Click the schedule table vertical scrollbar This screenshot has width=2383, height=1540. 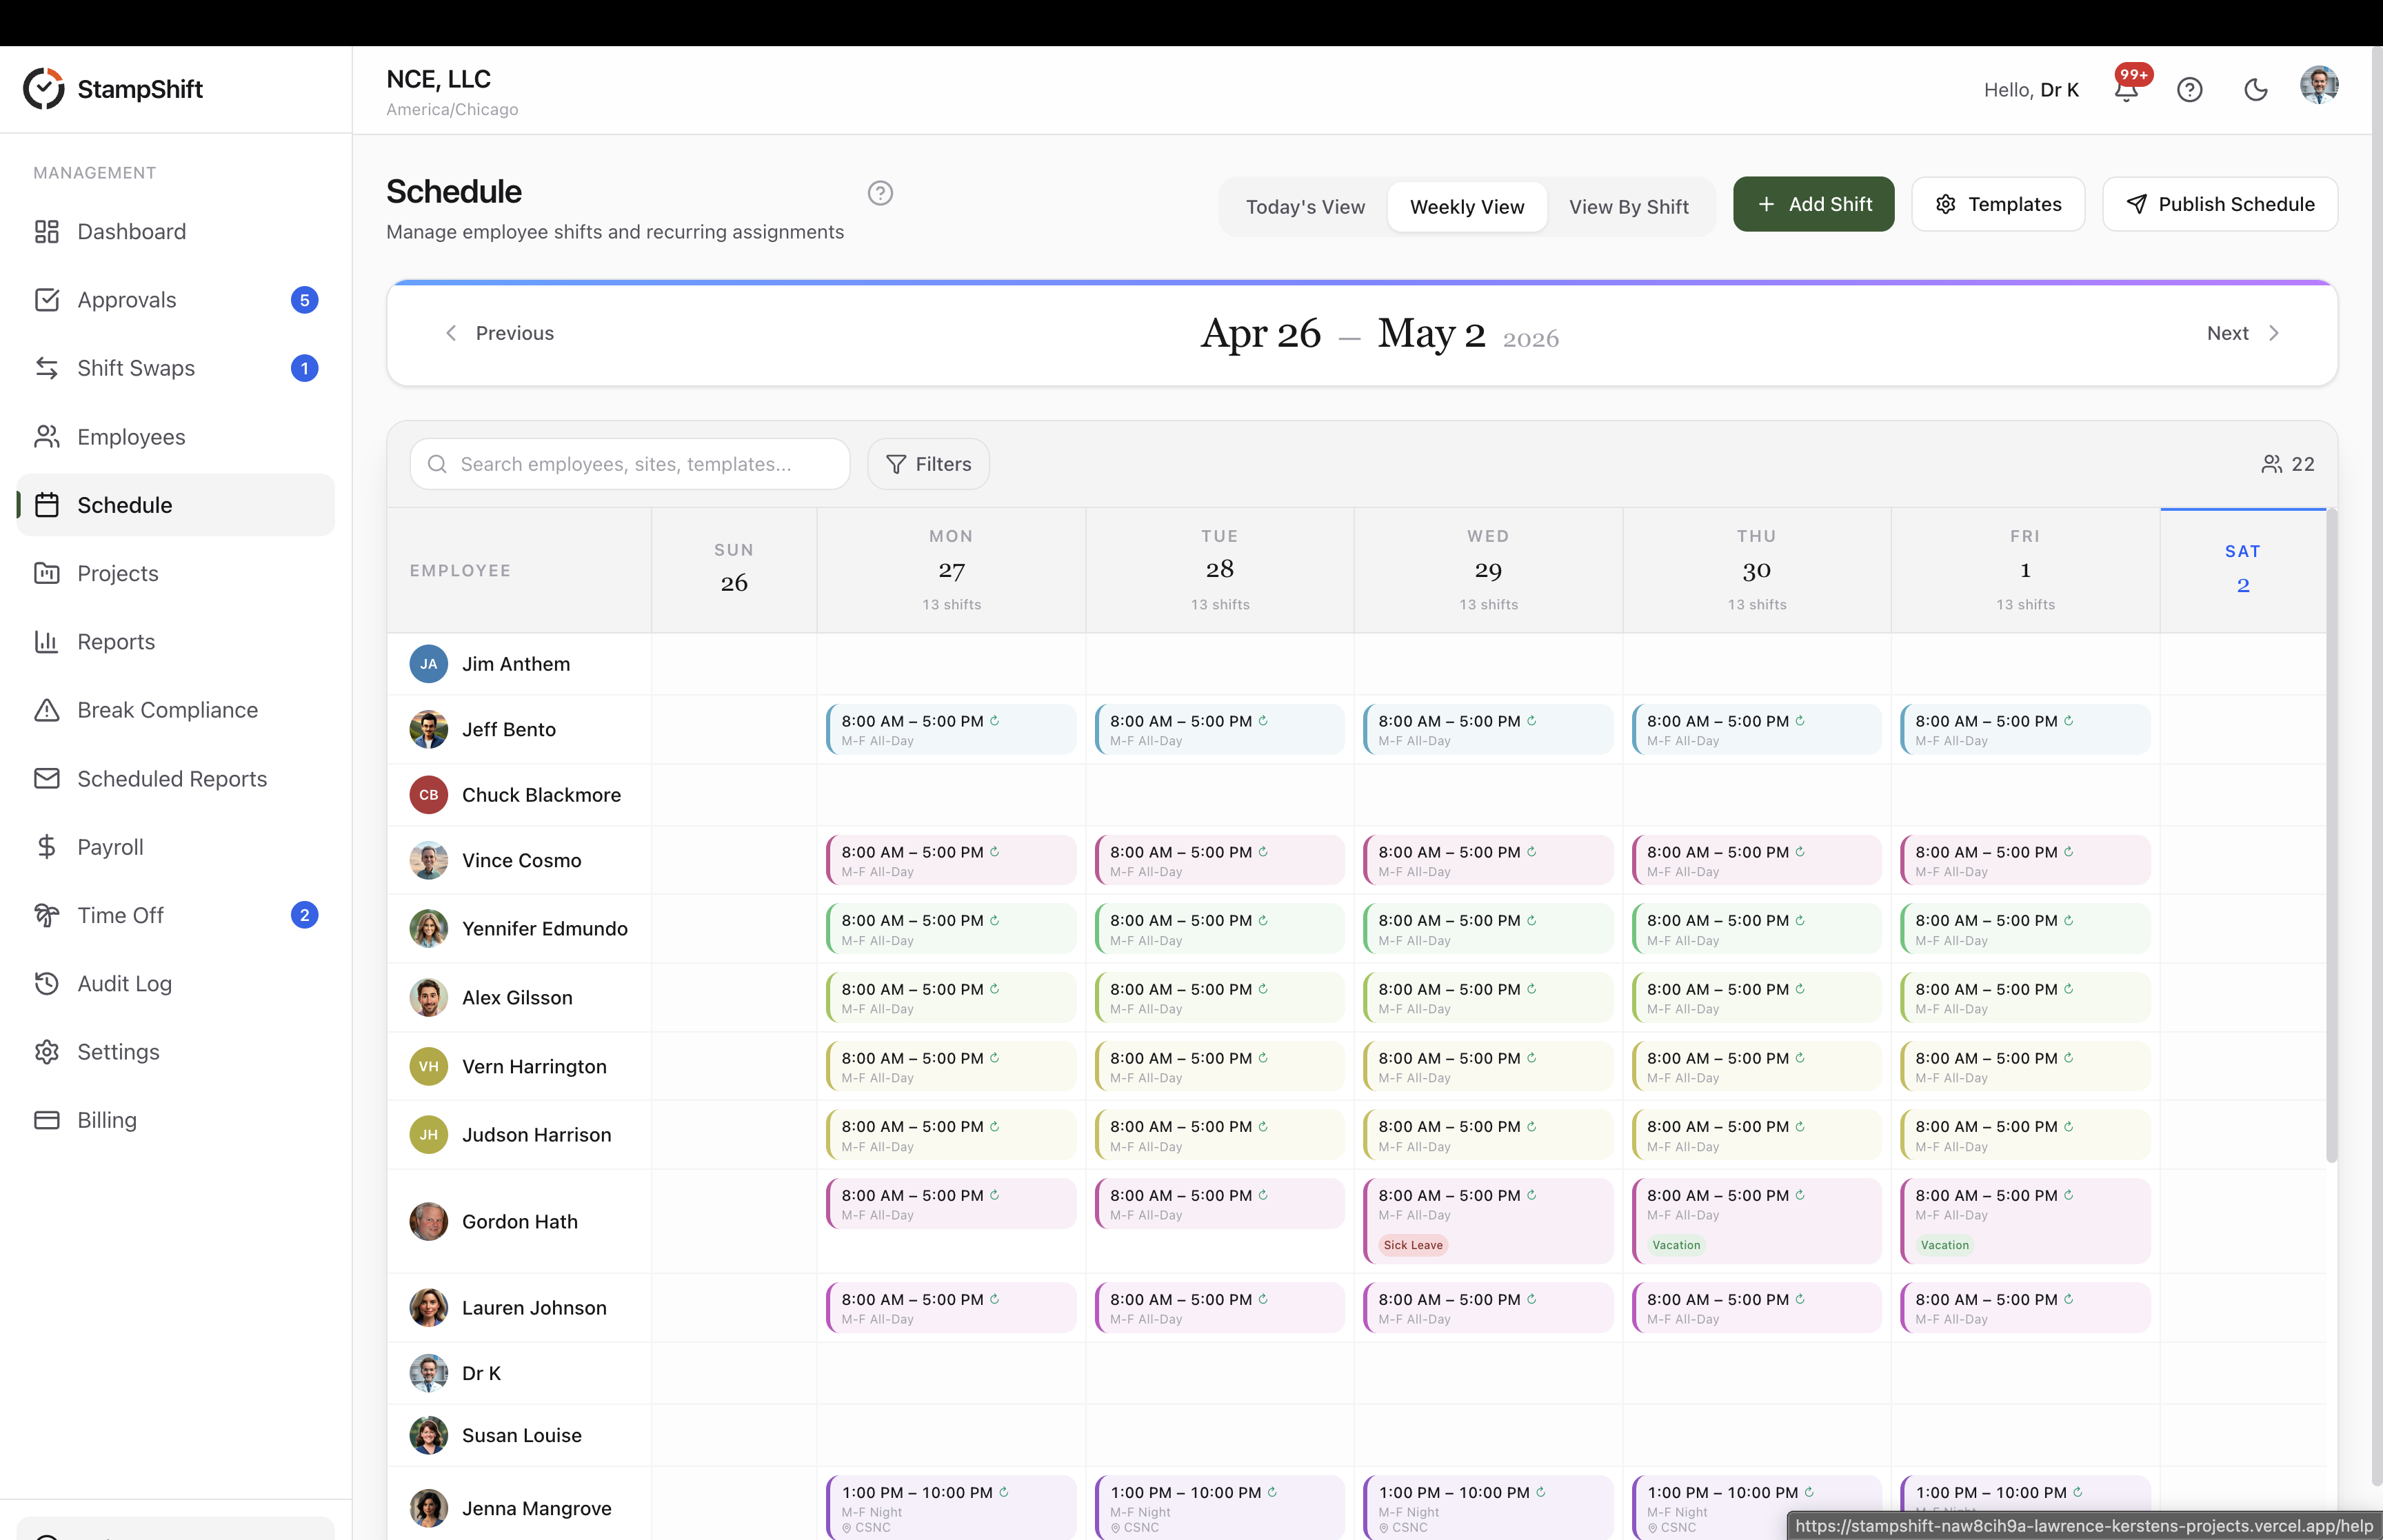click(2331, 835)
